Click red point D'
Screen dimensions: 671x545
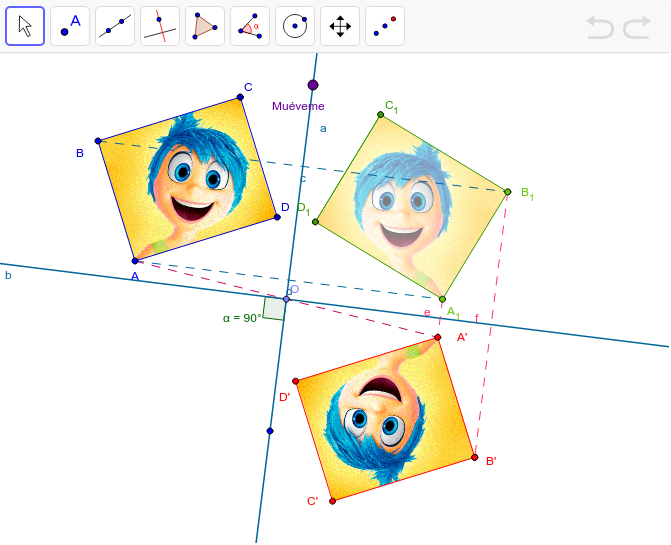click(295, 381)
